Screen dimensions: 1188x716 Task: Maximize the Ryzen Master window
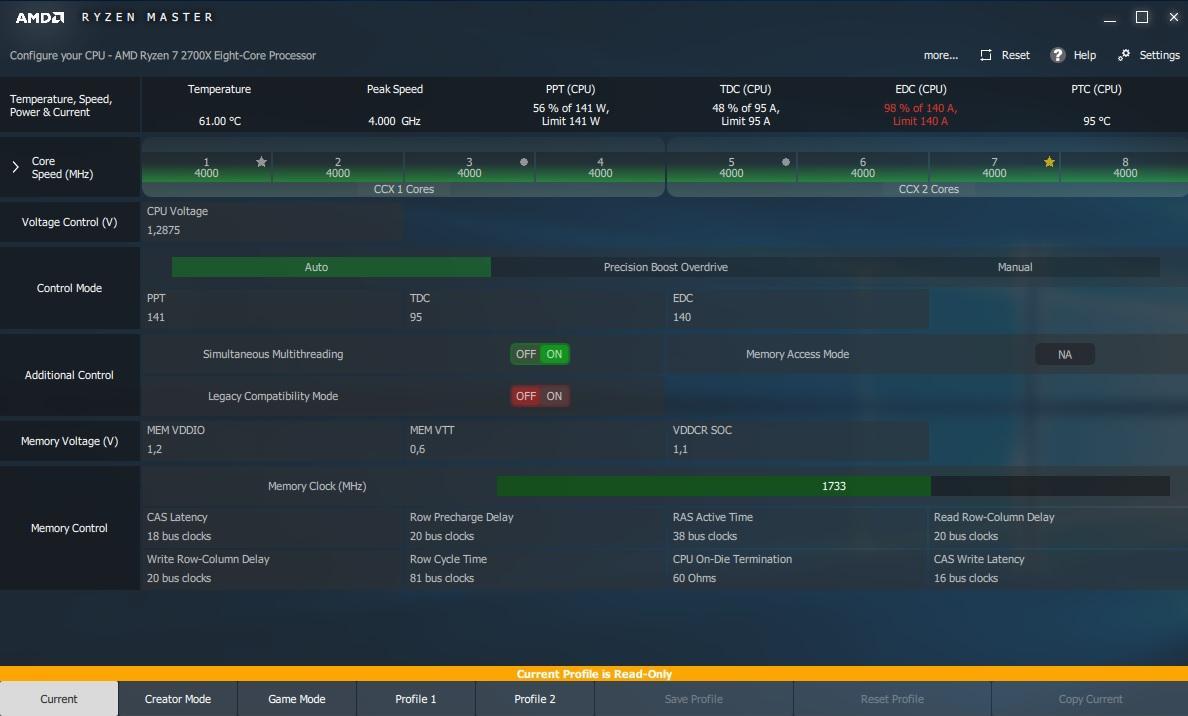pos(1142,17)
